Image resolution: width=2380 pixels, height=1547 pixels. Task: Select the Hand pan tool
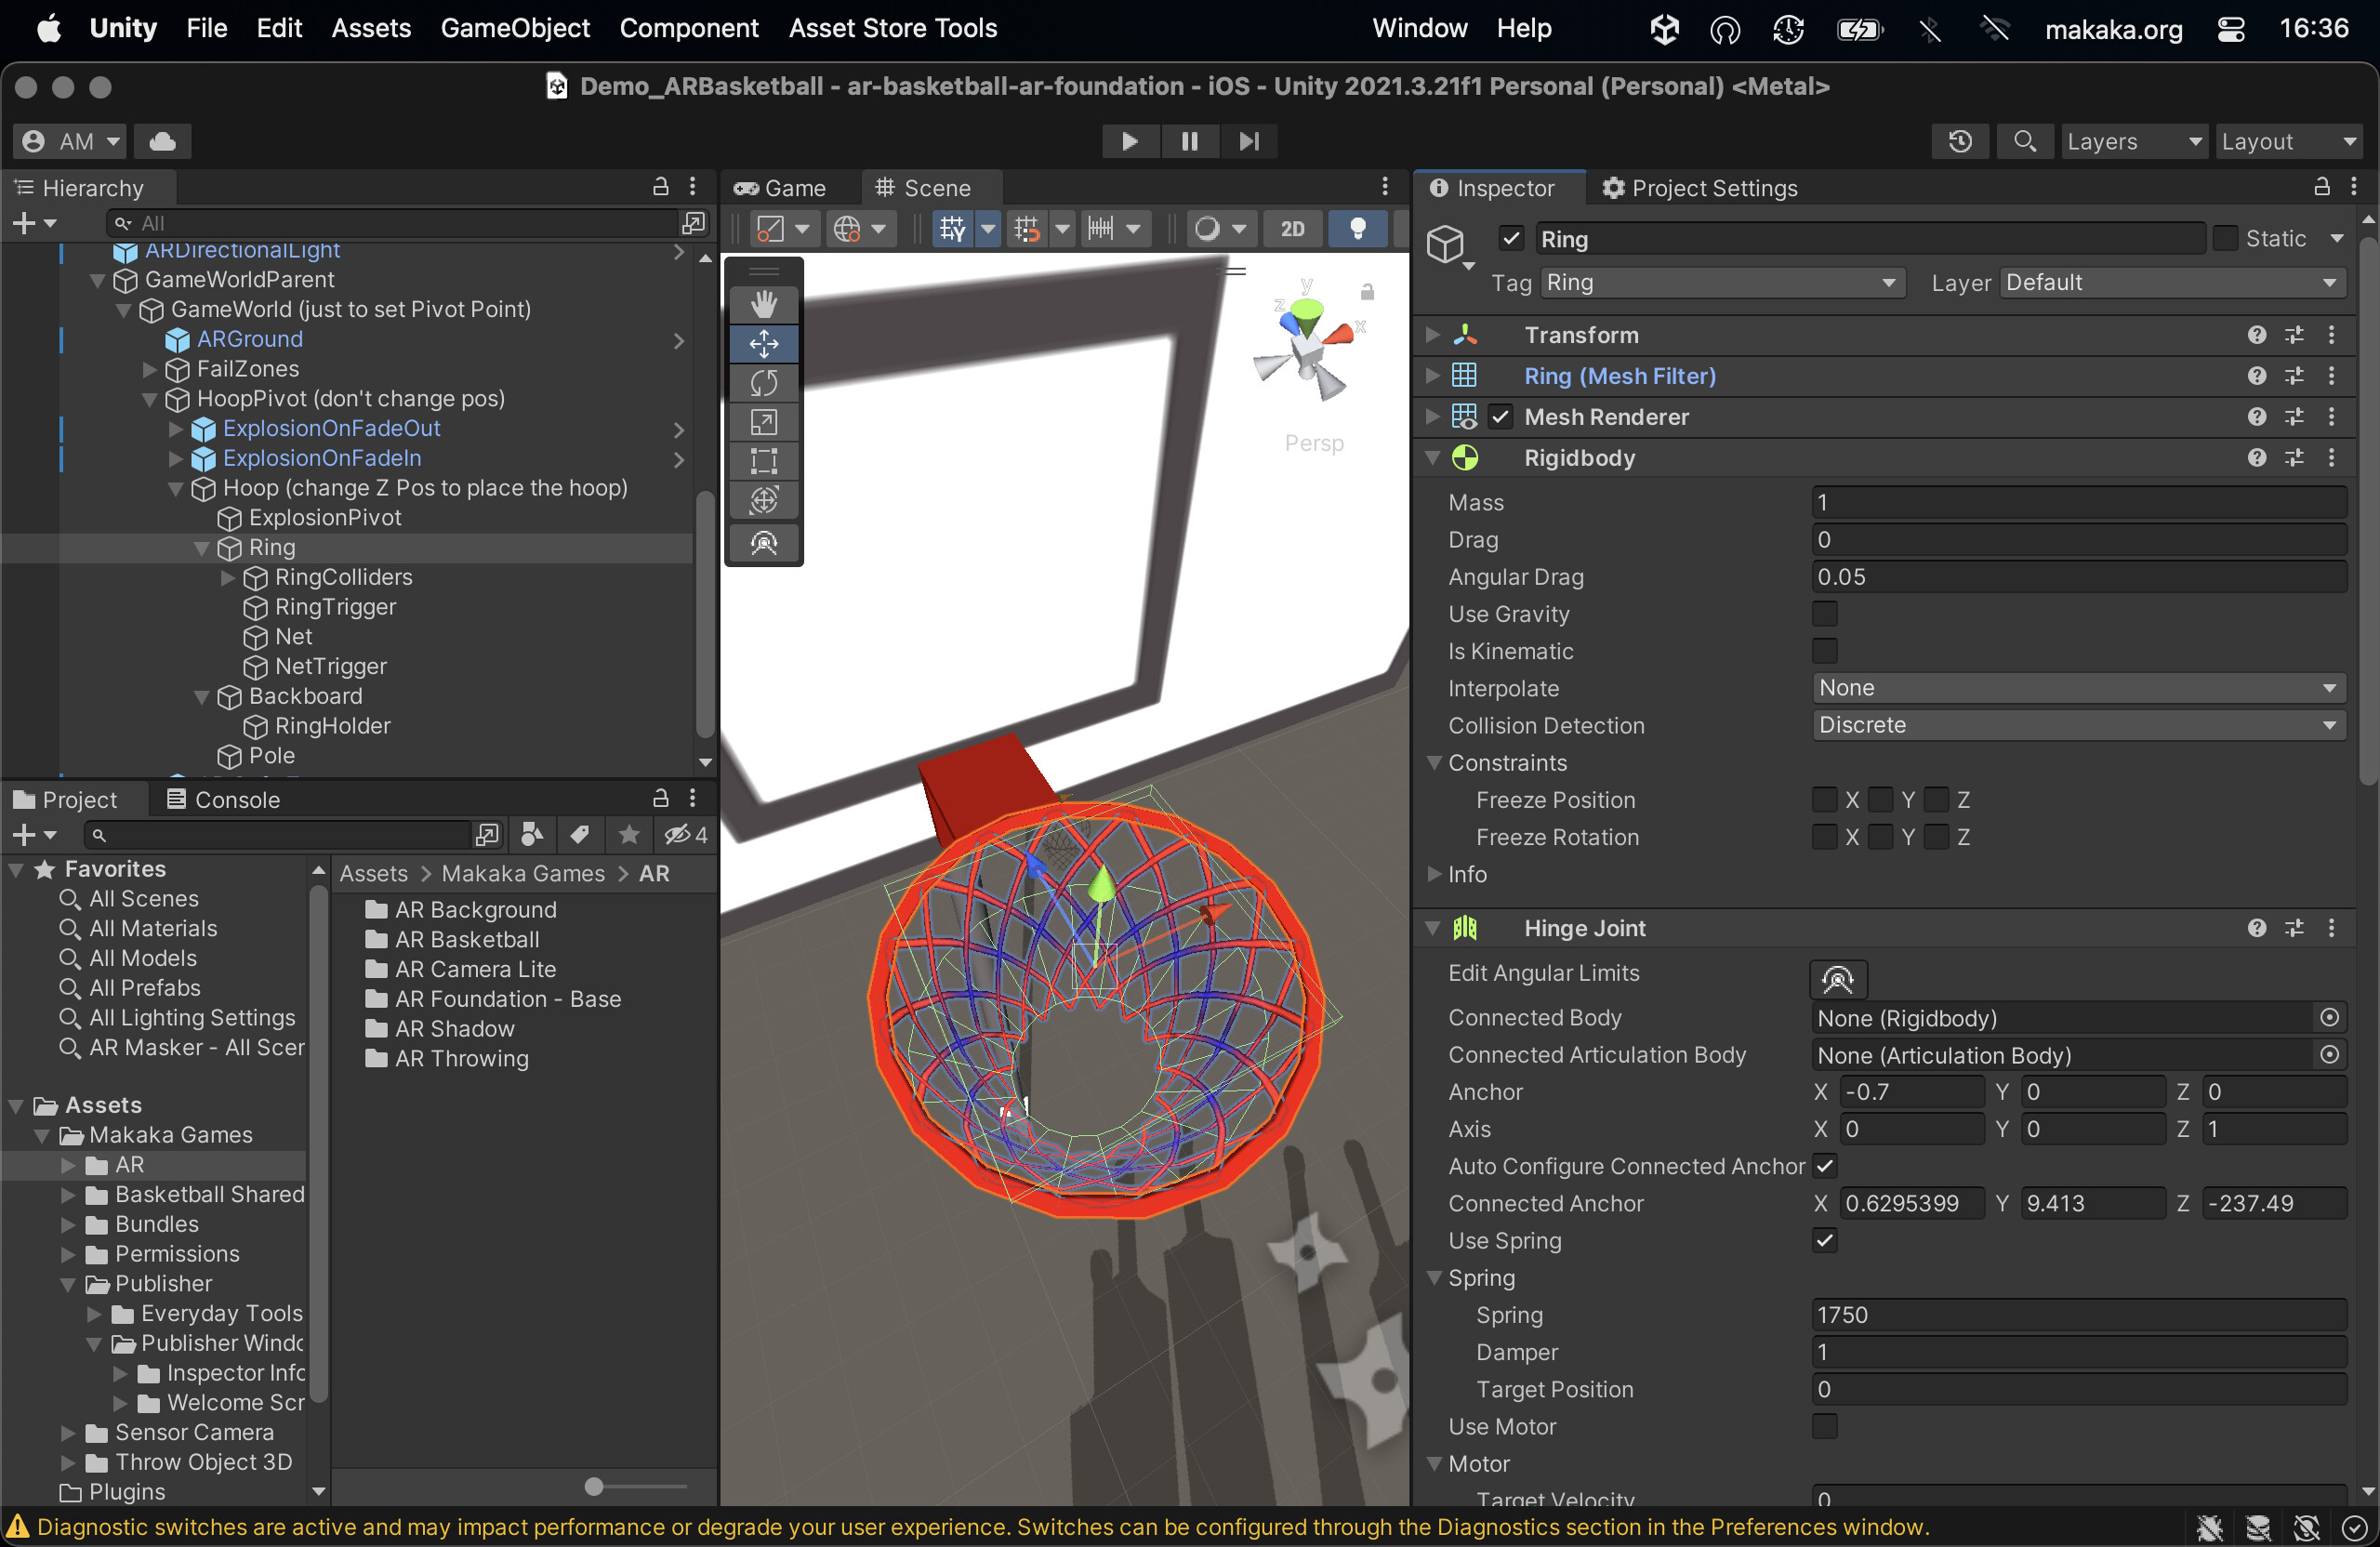pos(763,304)
